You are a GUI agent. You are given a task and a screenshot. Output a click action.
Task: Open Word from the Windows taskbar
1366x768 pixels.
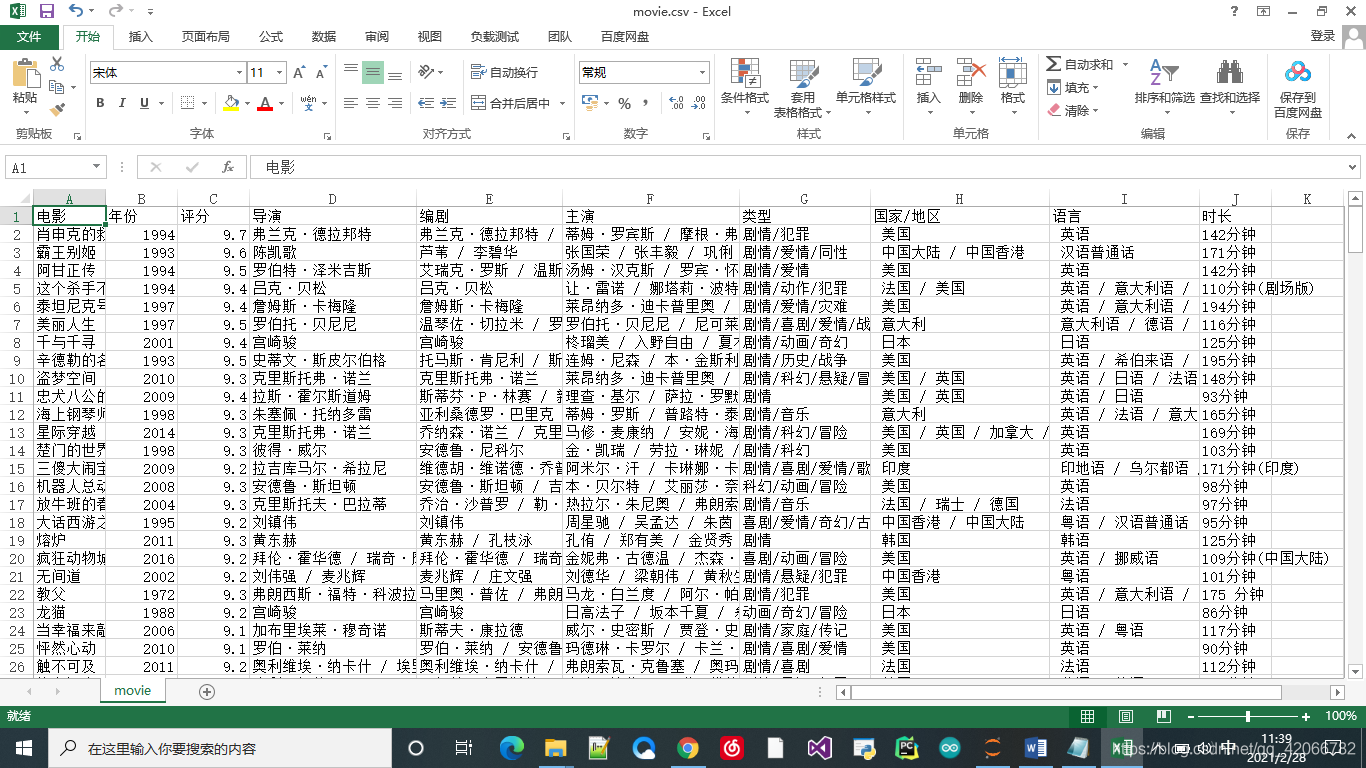click(1035, 748)
